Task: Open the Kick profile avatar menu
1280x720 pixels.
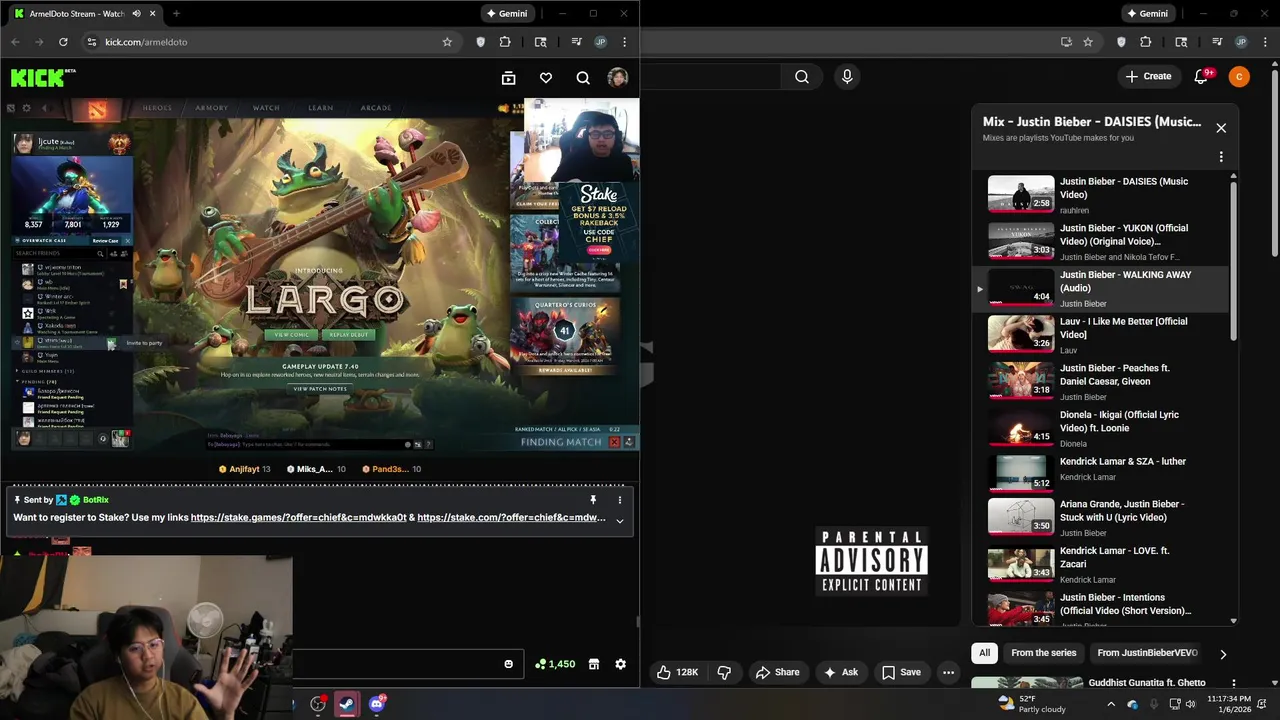Action: coord(618,78)
